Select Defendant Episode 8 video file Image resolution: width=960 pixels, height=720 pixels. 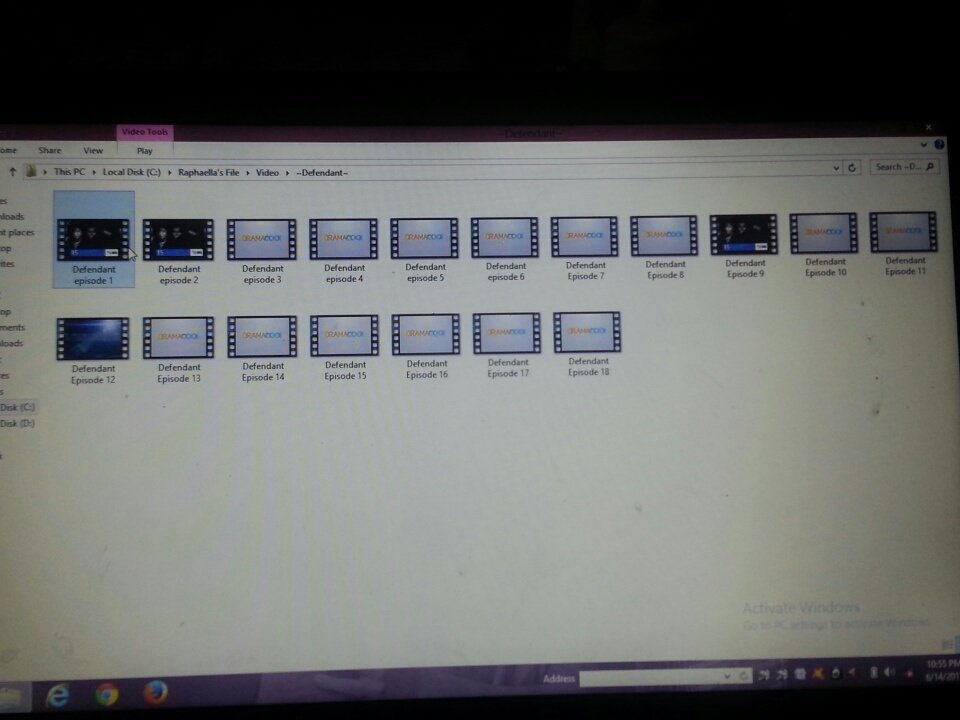tap(665, 246)
